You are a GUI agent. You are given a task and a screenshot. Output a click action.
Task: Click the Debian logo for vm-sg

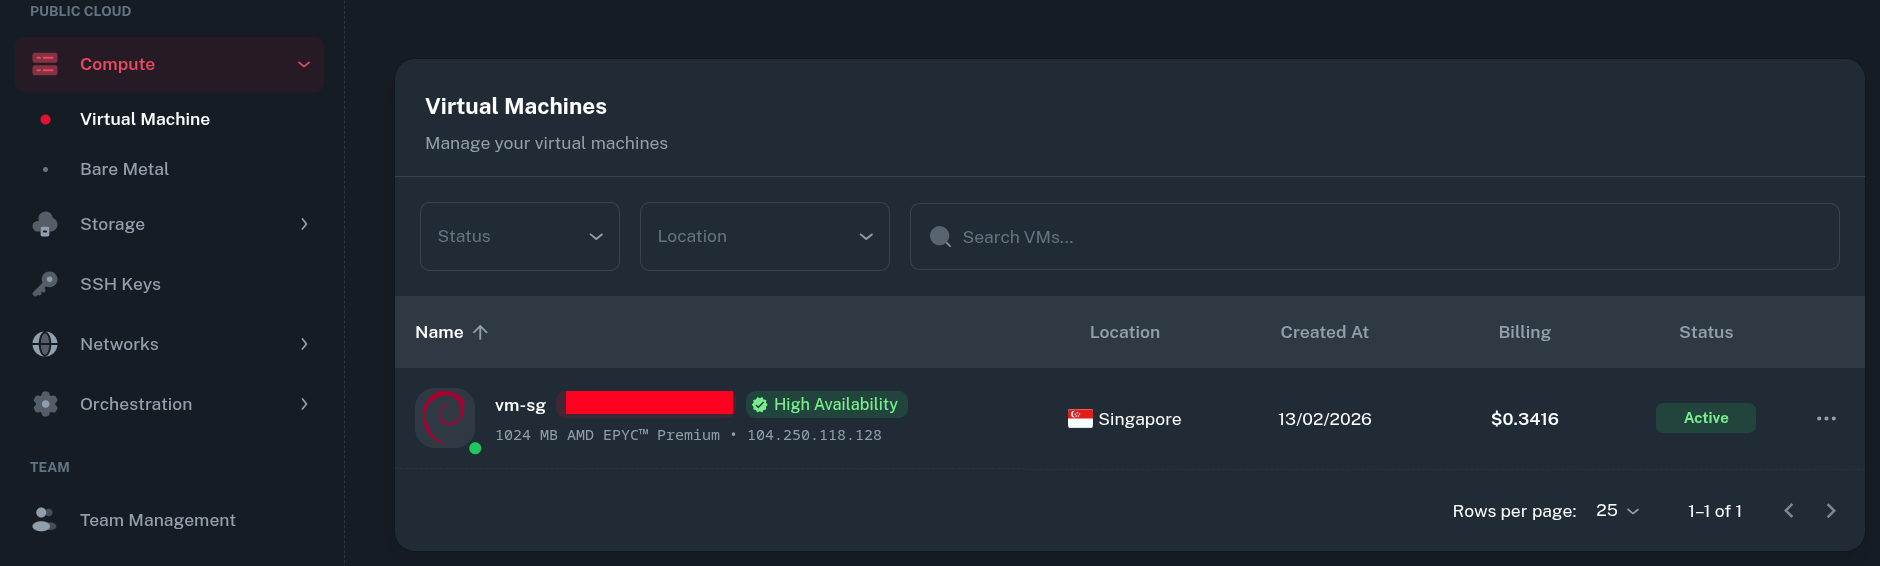pyautogui.click(x=445, y=417)
